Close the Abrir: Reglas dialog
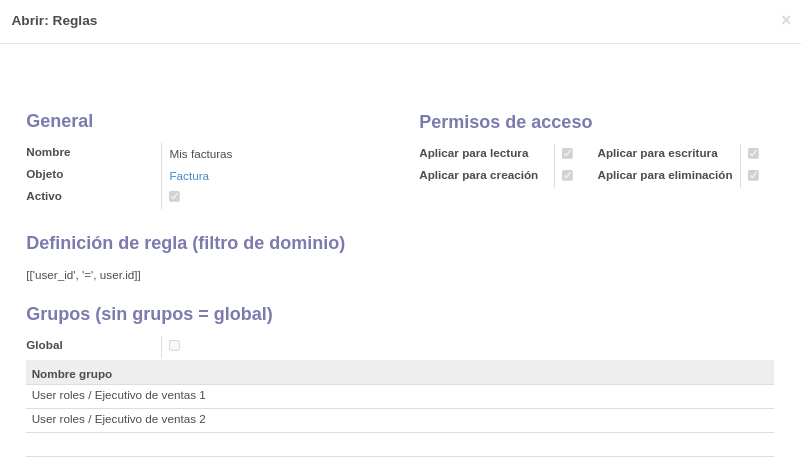Viewport: 801px width, 462px height. pyautogui.click(x=786, y=20)
